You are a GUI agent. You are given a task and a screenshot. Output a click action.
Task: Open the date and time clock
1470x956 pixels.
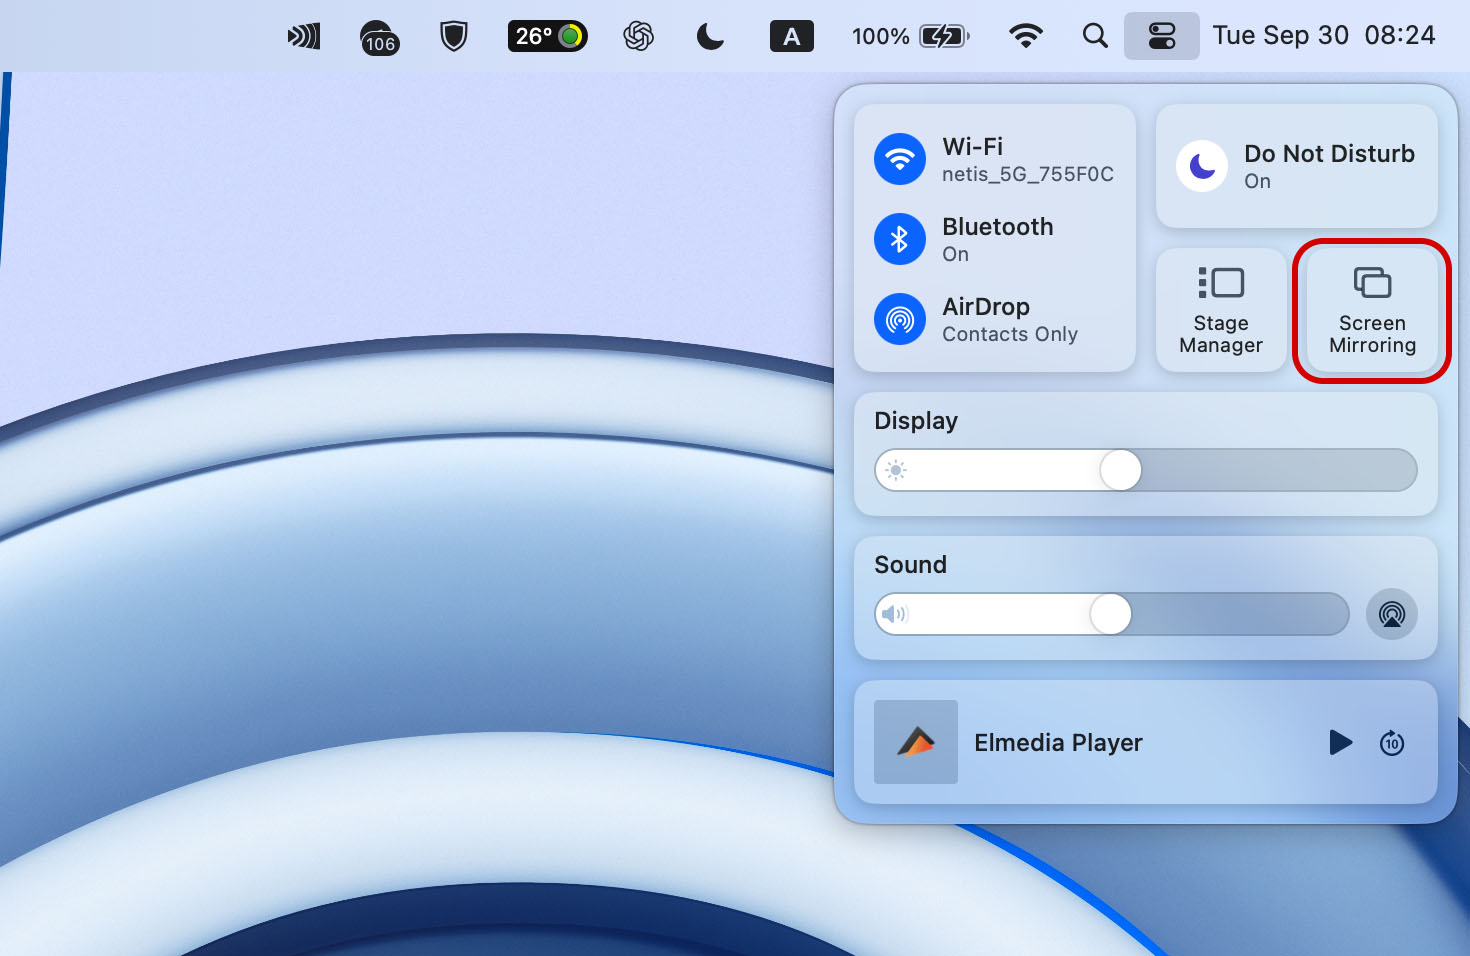[1323, 36]
